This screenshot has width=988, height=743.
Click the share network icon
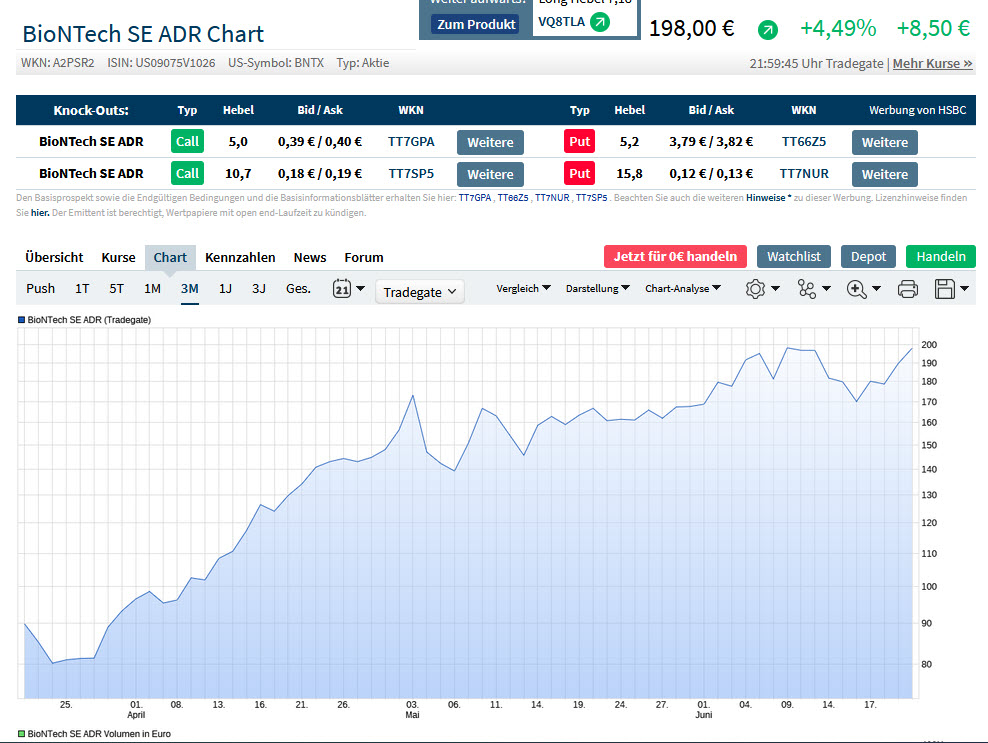click(807, 289)
